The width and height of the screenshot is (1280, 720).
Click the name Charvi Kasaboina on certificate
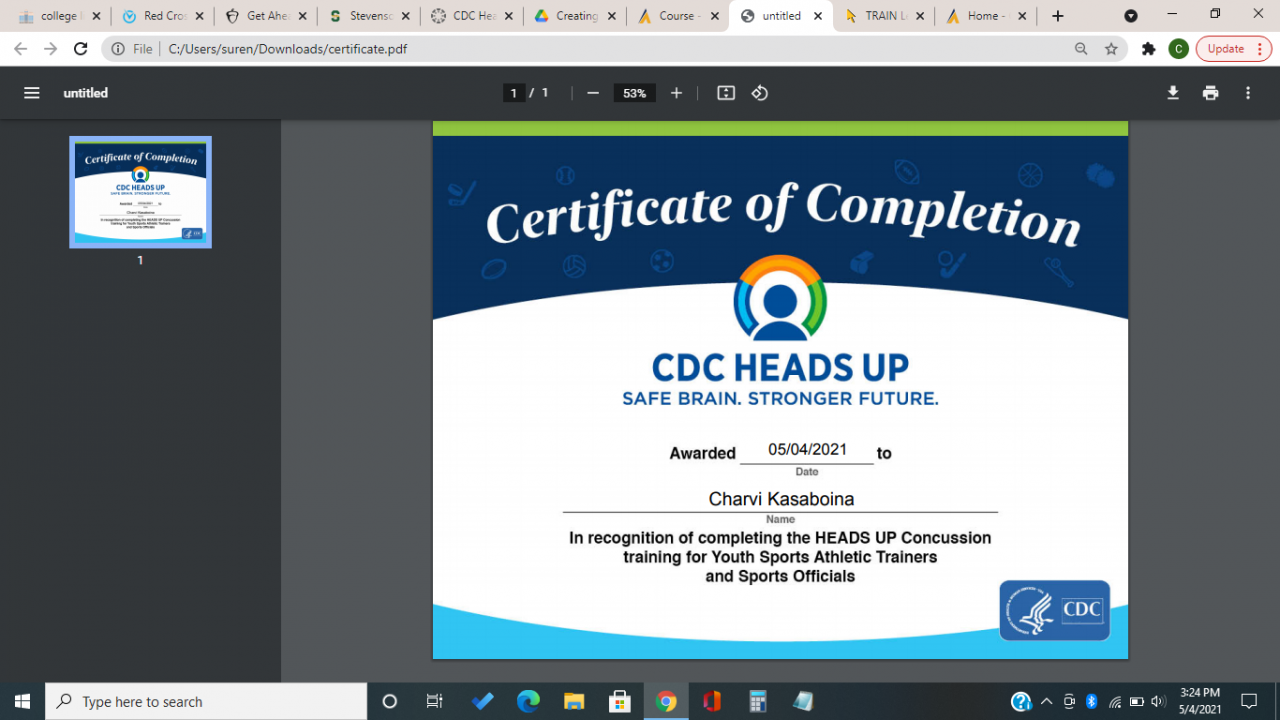click(781, 499)
